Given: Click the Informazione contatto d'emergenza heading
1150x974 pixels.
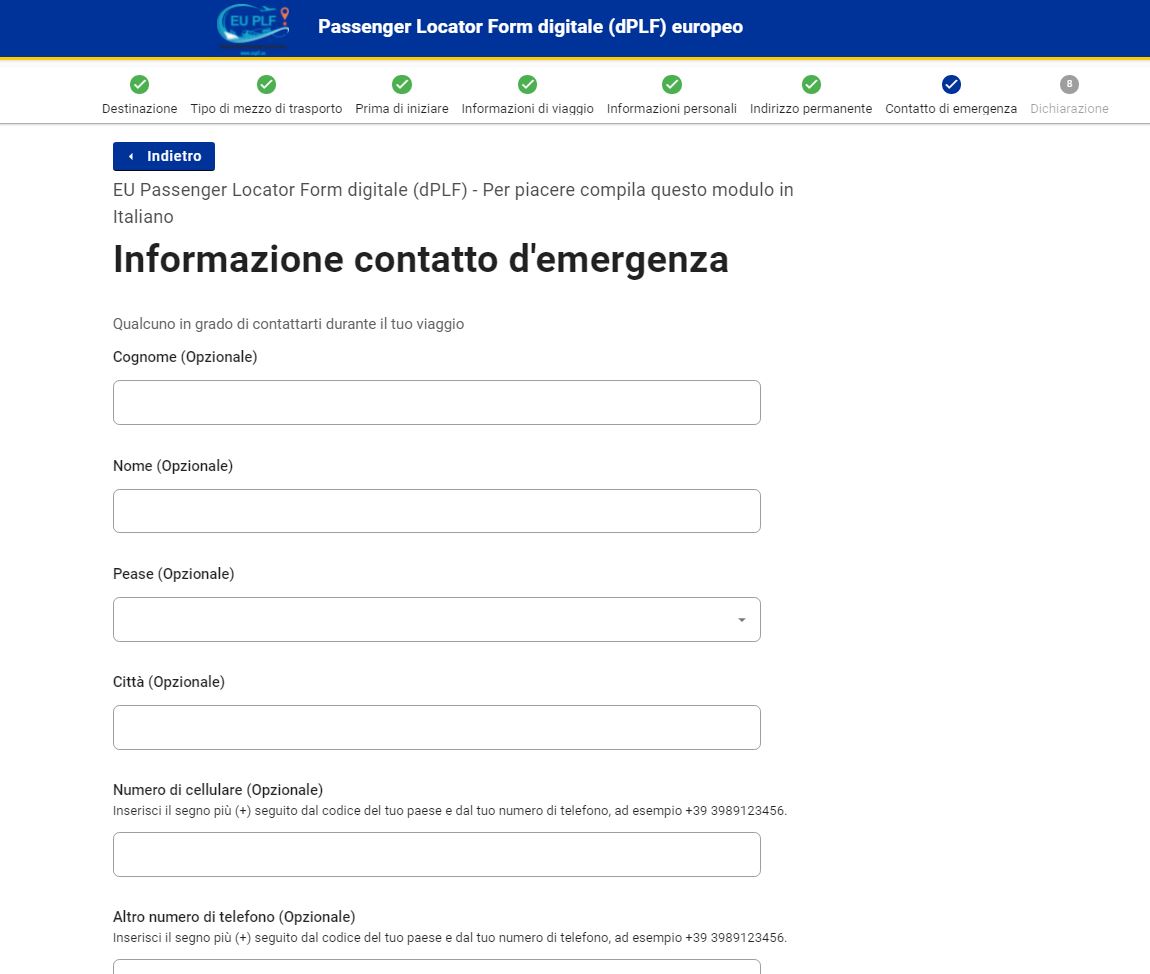Looking at the screenshot, I should [x=421, y=260].
